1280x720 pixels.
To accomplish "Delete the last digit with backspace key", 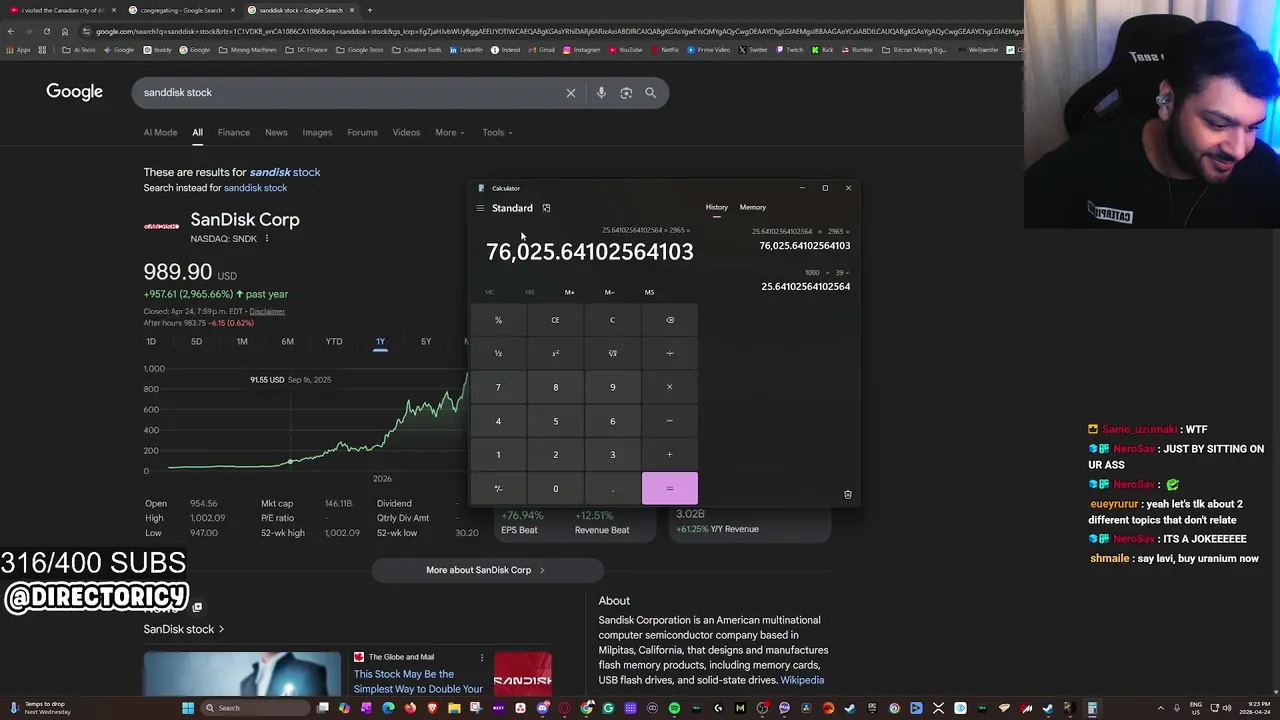I will (x=670, y=320).
